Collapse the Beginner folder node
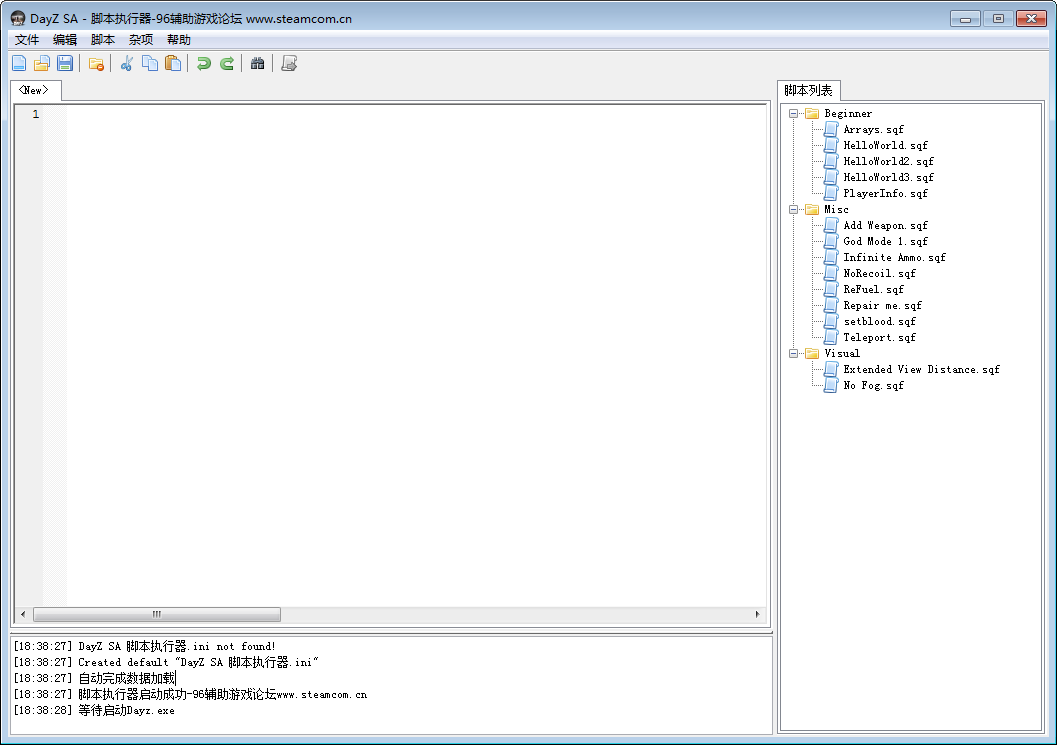The image size is (1057, 745). (x=793, y=113)
